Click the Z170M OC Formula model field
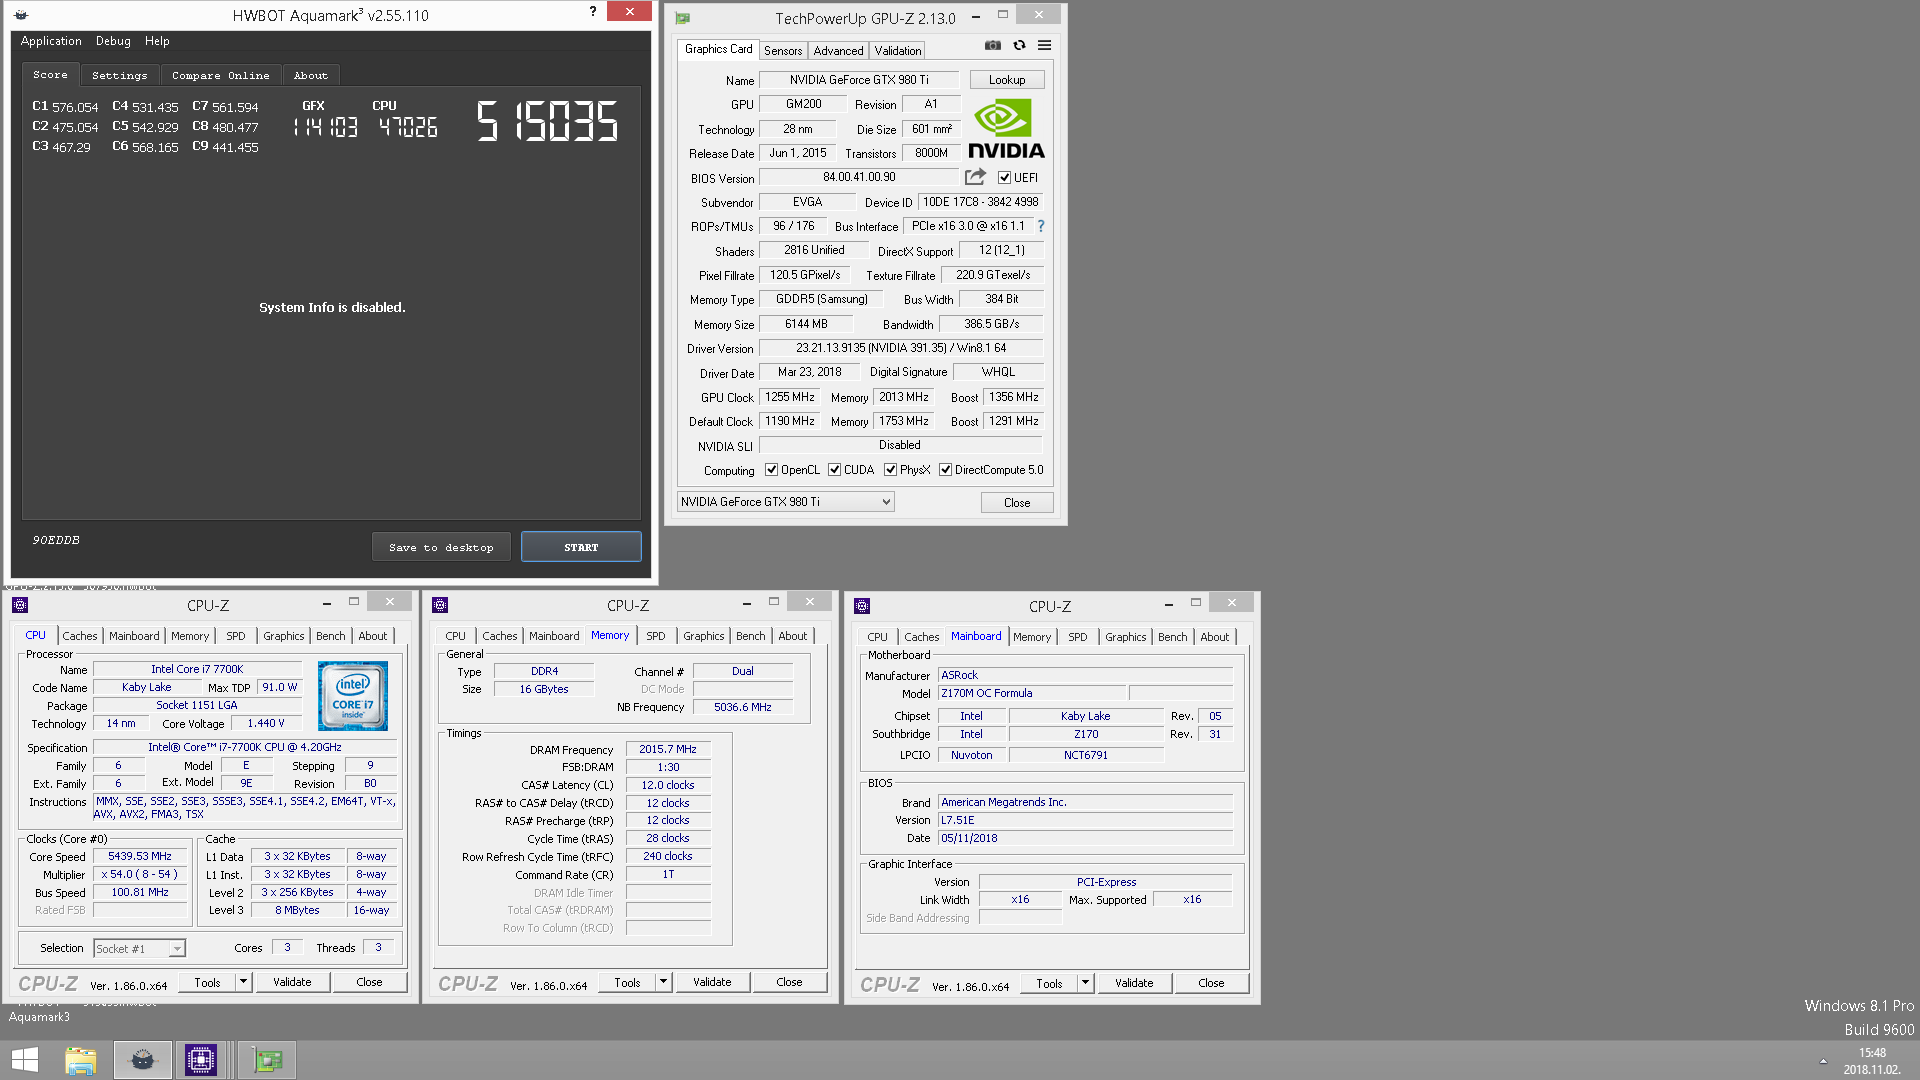 tap(1031, 693)
